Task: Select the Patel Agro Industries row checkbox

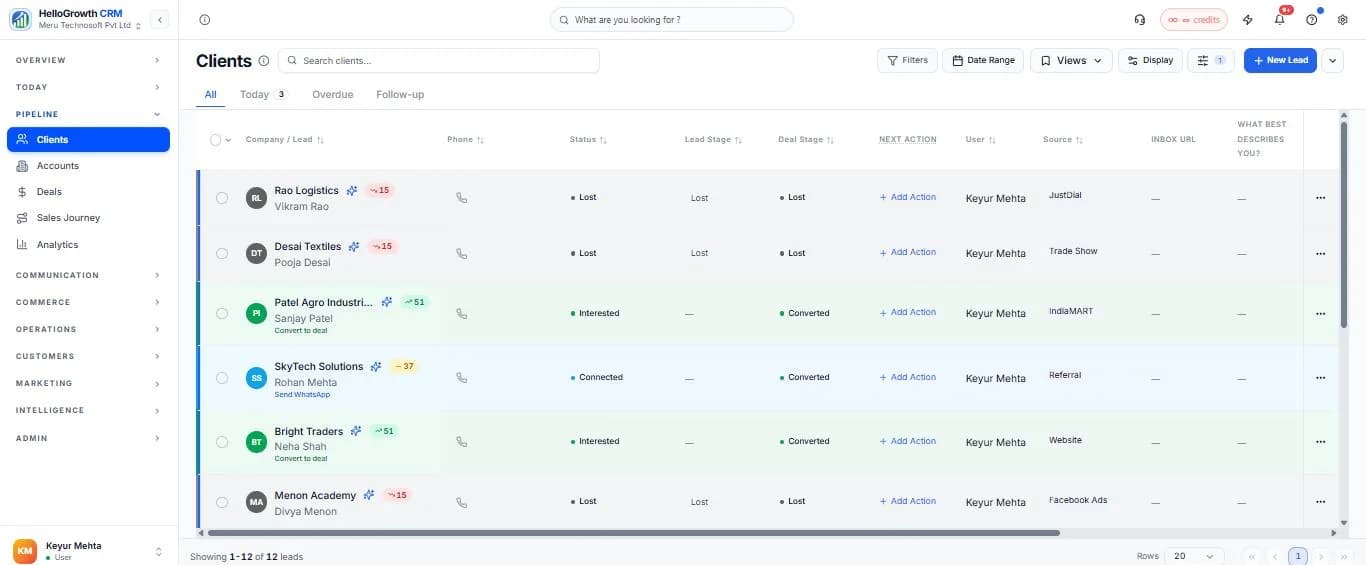Action: pyautogui.click(x=222, y=314)
